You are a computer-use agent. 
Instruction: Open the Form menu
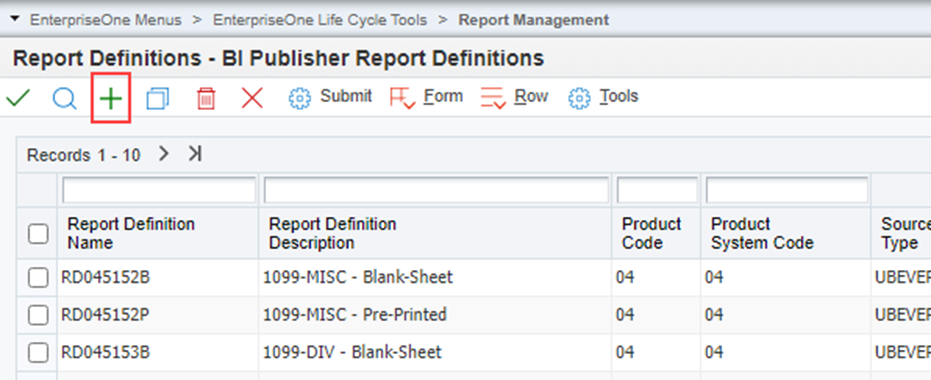tap(426, 97)
